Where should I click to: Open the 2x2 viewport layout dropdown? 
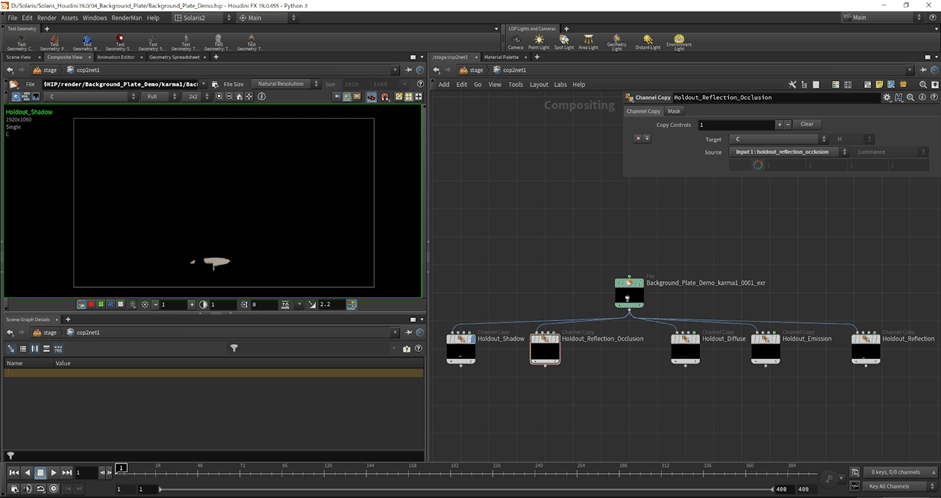click(196, 97)
